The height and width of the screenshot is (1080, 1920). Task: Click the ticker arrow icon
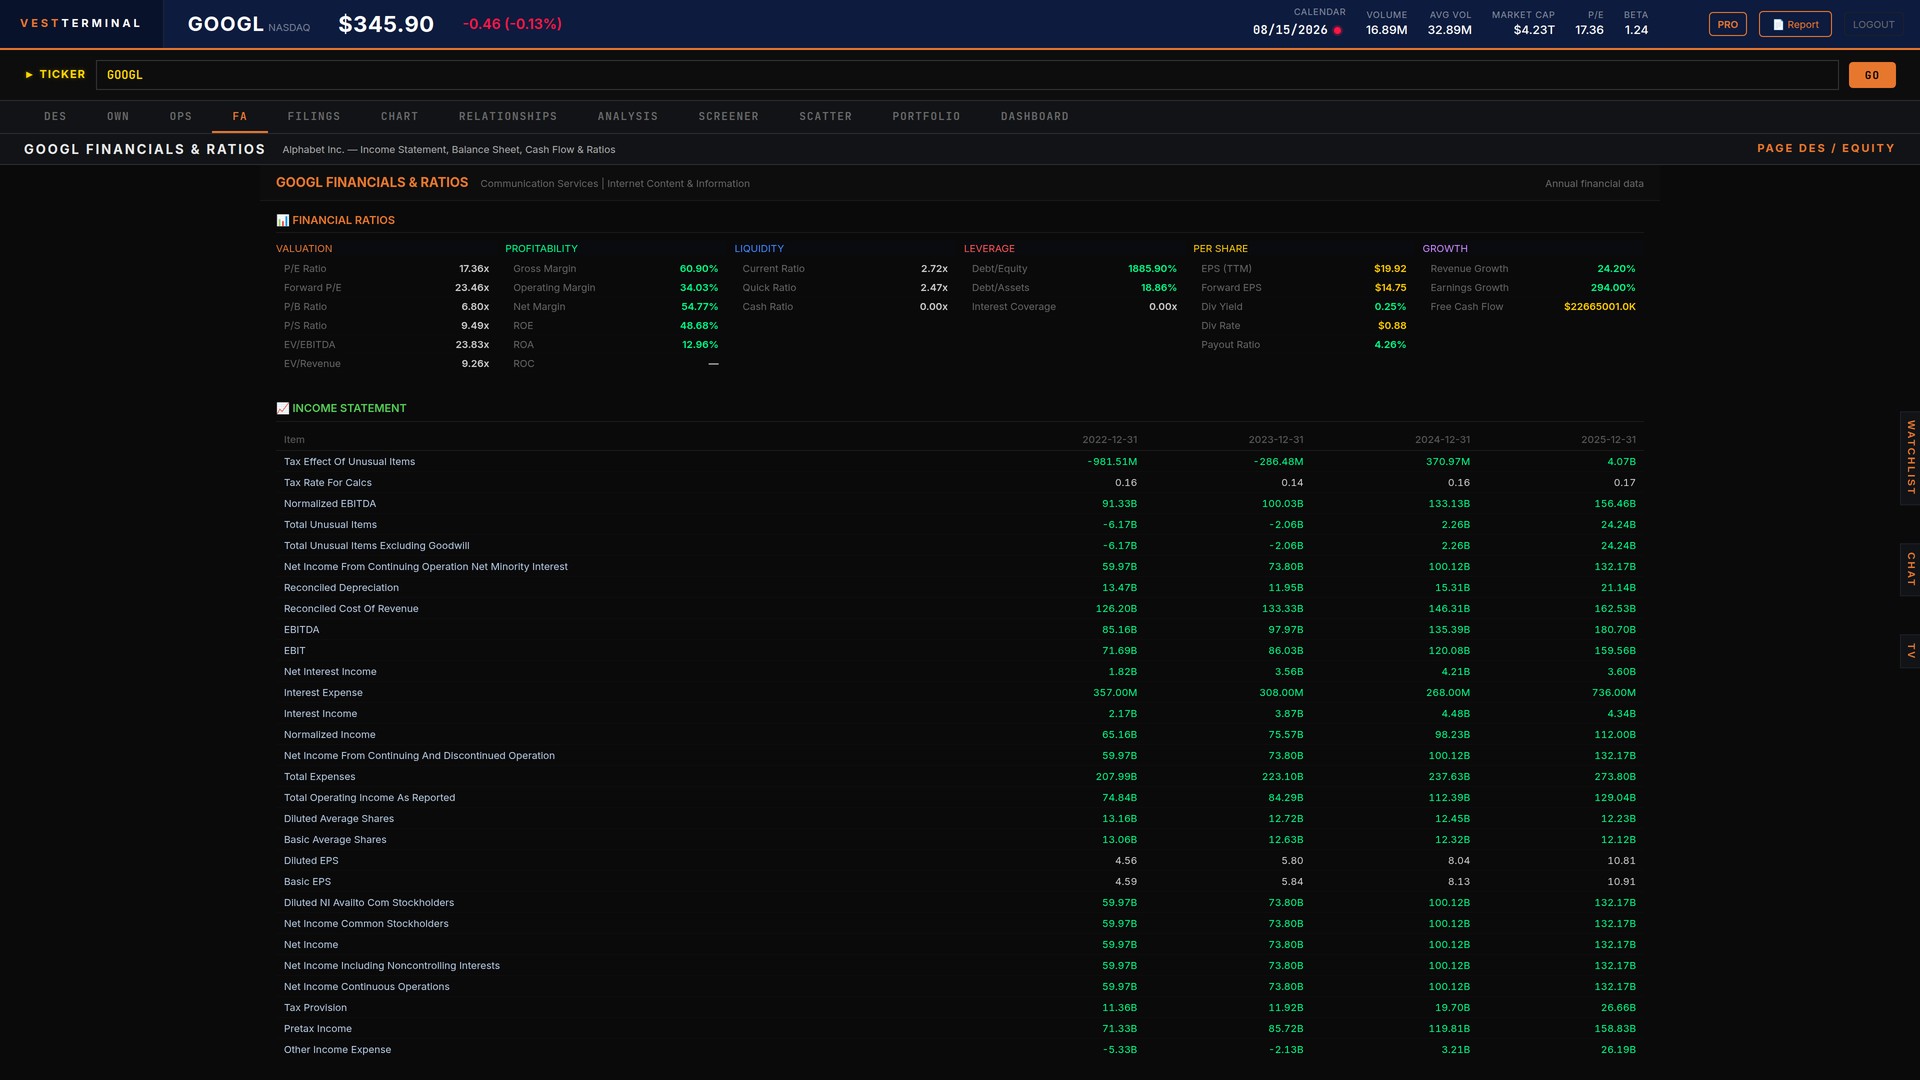click(29, 75)
